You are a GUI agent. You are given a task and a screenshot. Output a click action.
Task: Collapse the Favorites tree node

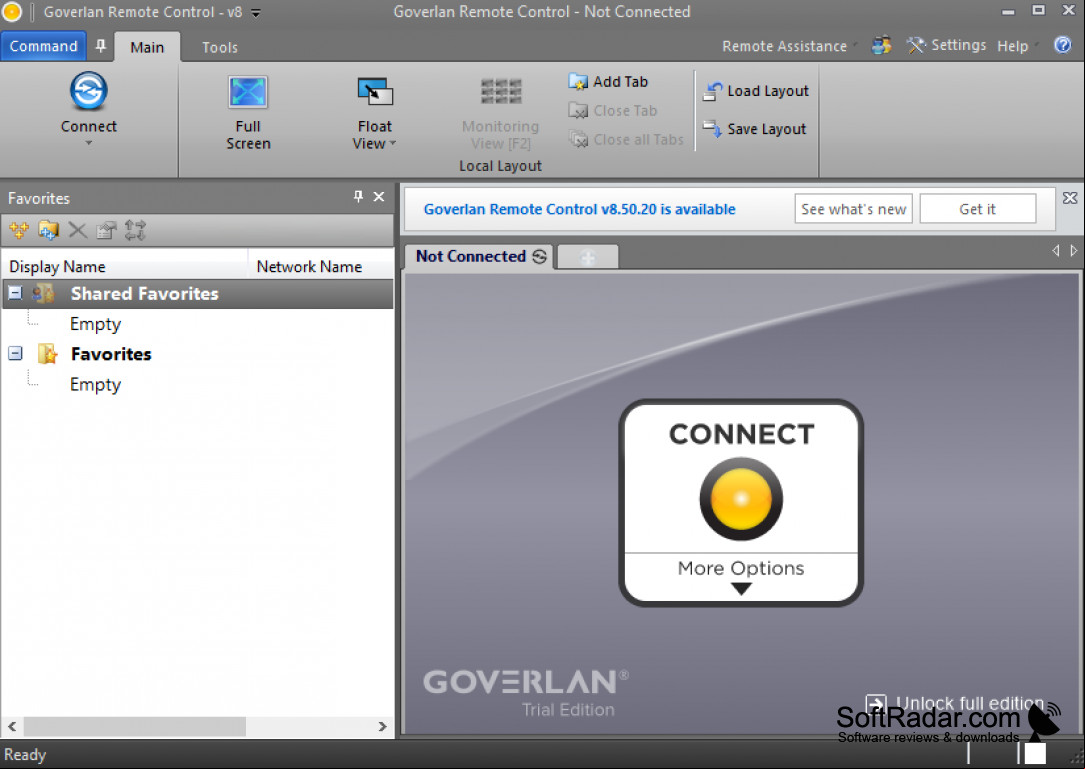[x=15, y=354]
